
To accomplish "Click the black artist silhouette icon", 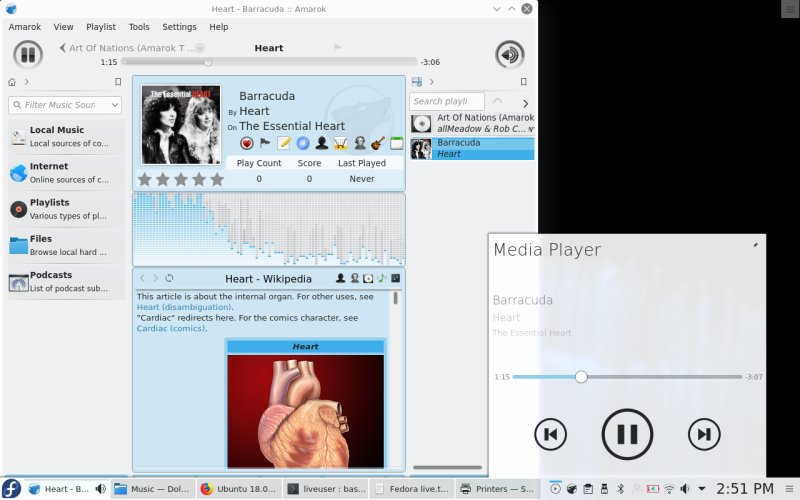I will click(321, 143).
